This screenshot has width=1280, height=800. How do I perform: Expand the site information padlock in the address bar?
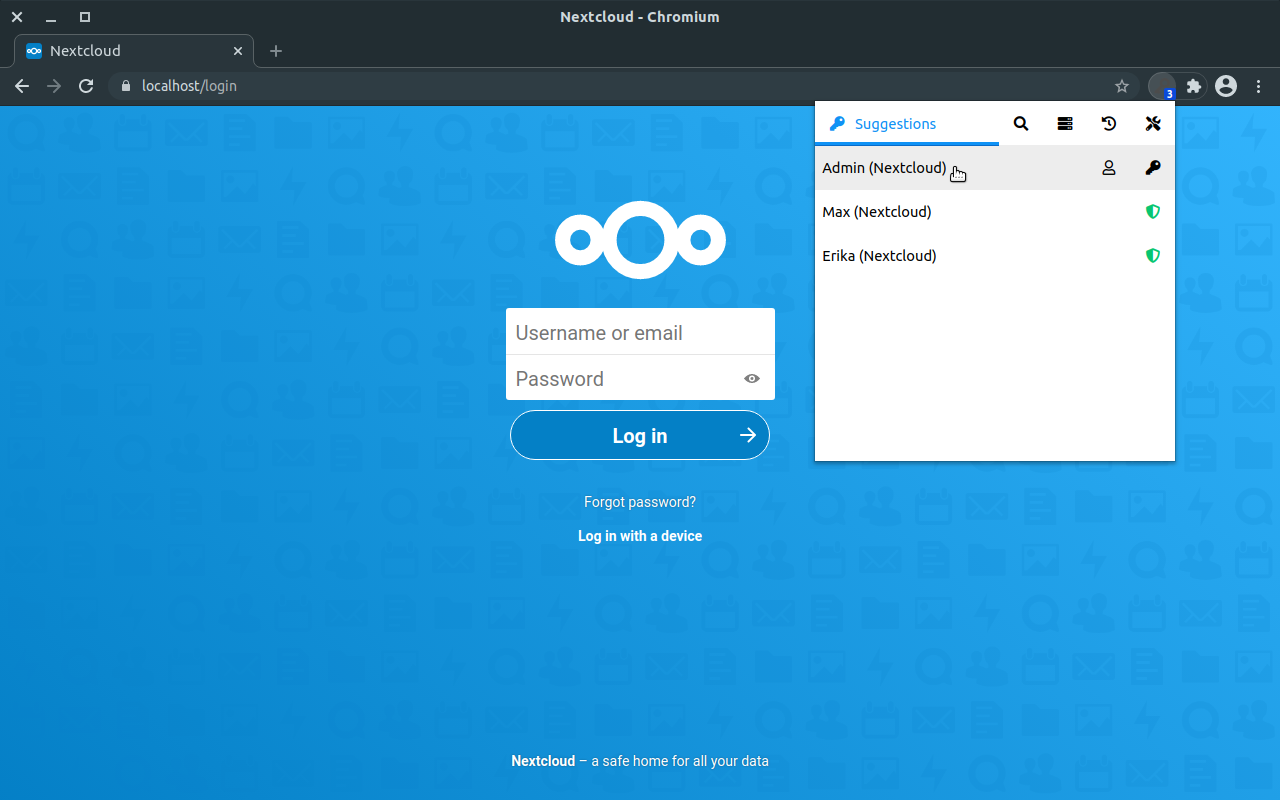click(126, 86)
